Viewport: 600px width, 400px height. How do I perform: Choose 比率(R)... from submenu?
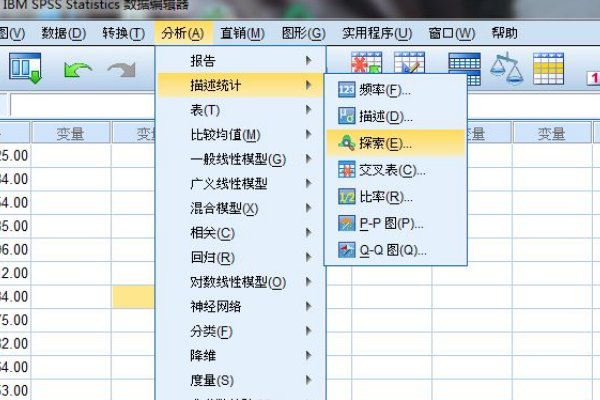point(396,196)
